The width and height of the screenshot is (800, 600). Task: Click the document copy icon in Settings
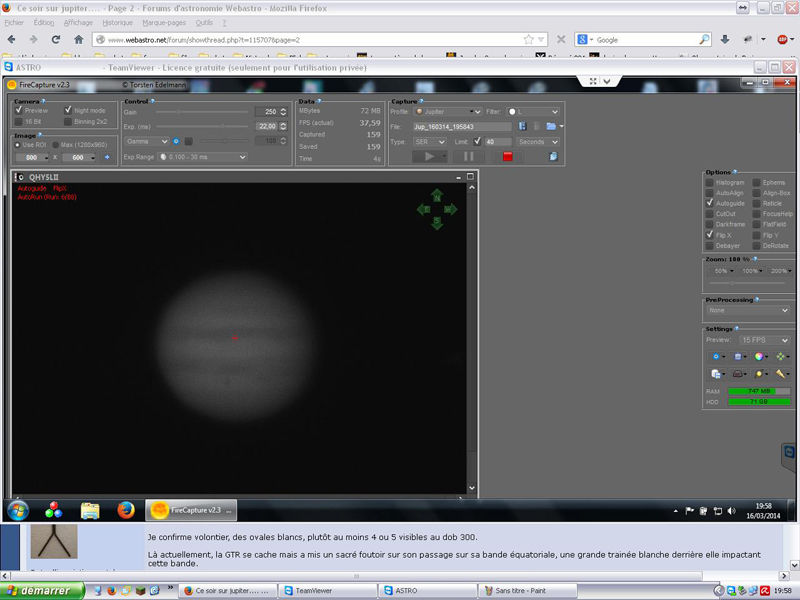(x=715, y=374)
